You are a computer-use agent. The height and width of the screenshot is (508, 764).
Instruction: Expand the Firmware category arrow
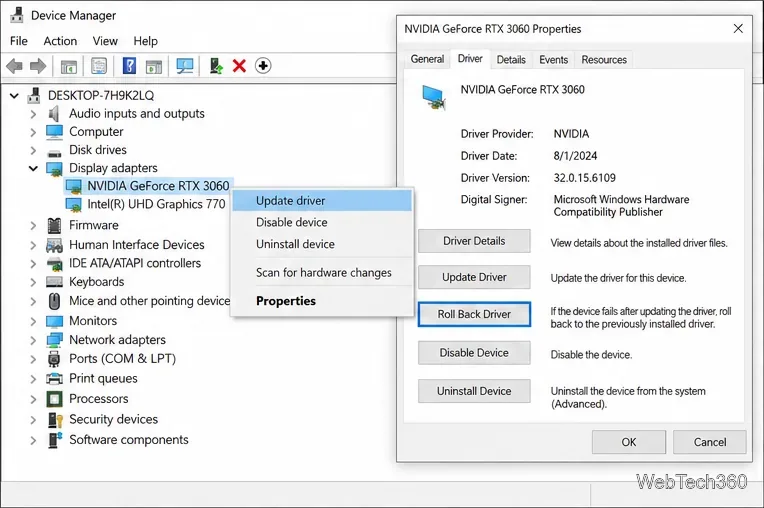pos(33,226)
